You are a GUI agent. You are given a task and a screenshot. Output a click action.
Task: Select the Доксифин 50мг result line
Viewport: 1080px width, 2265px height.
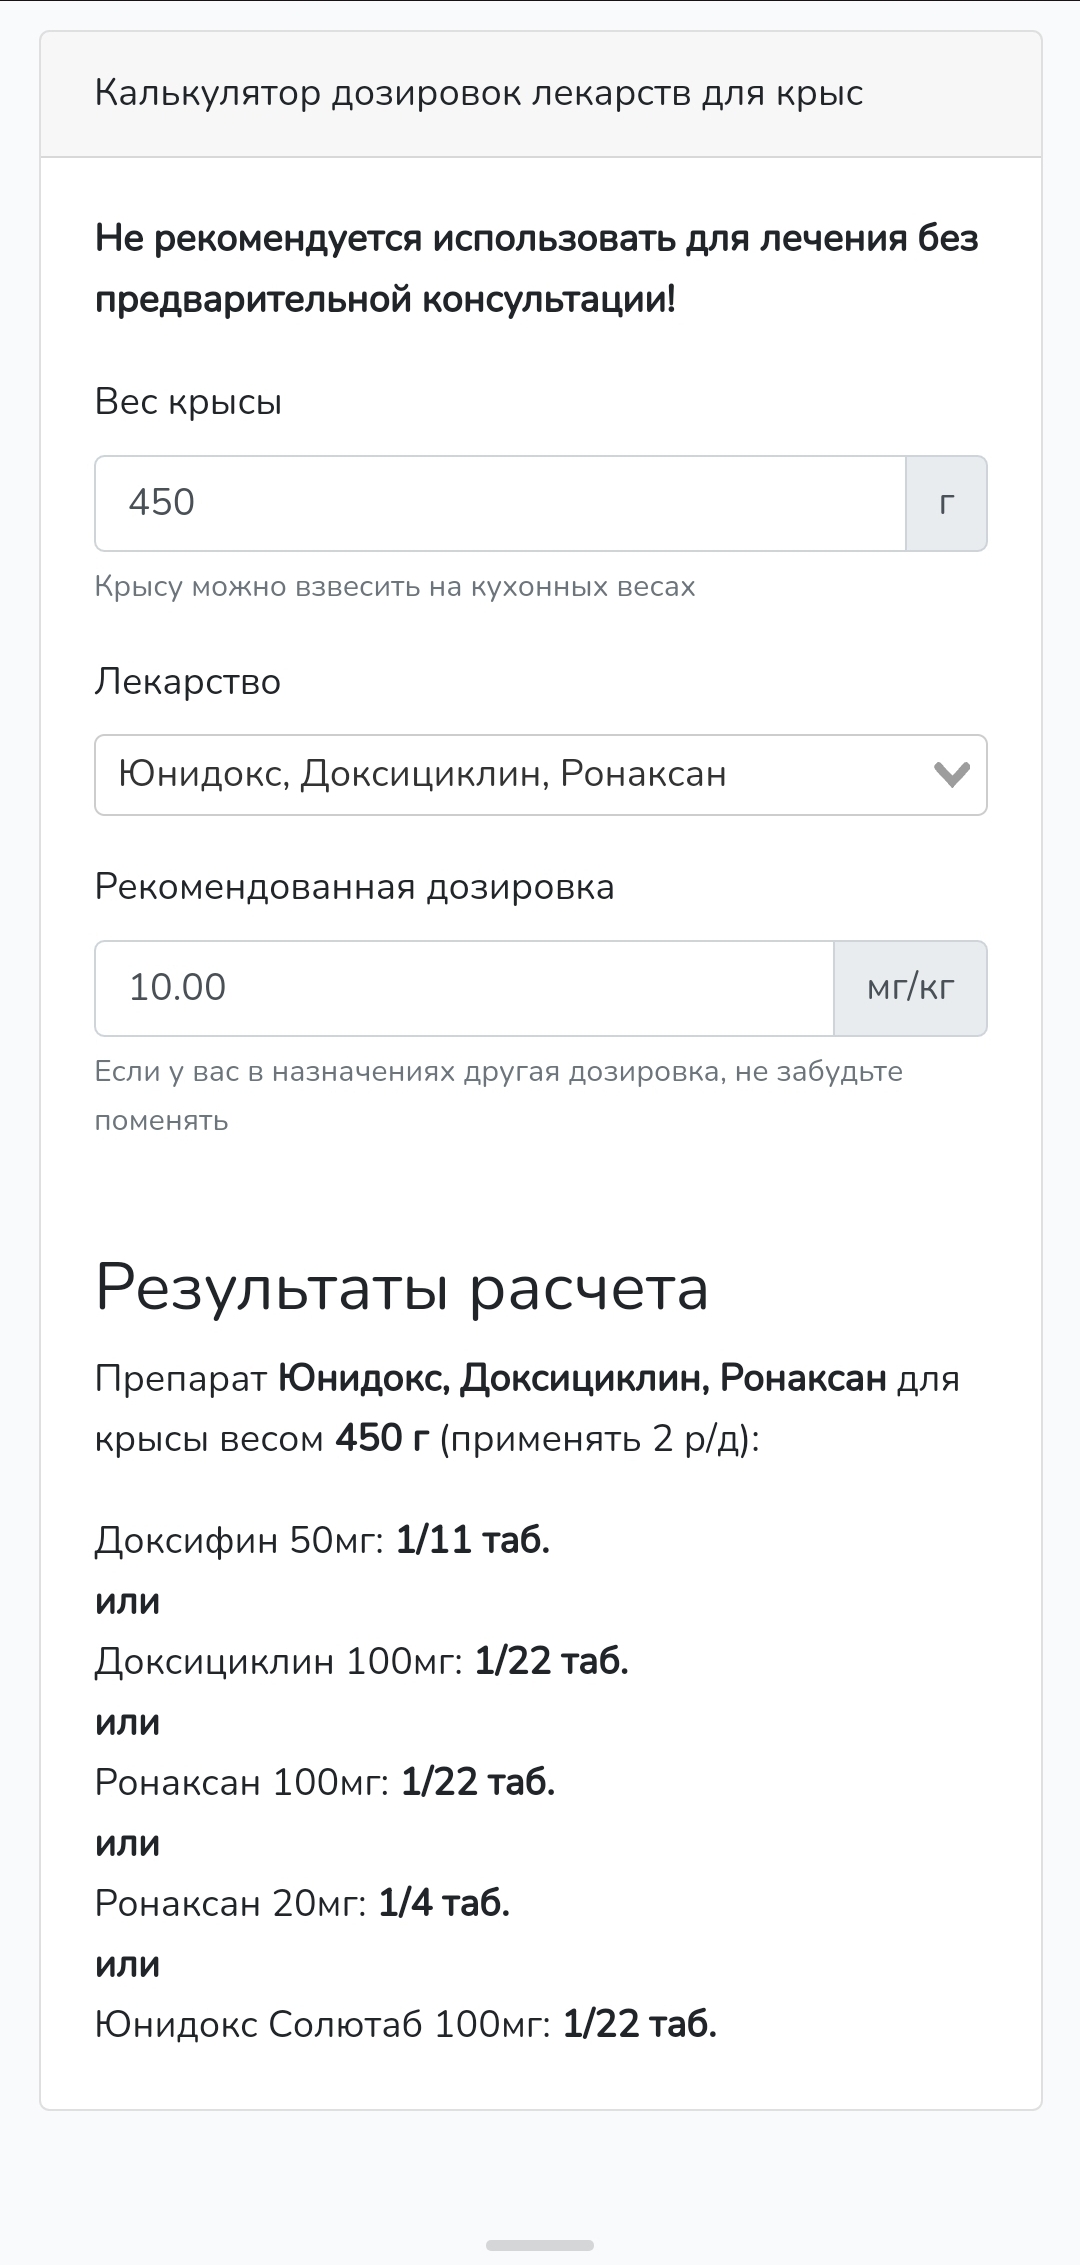click(322, 1540)
